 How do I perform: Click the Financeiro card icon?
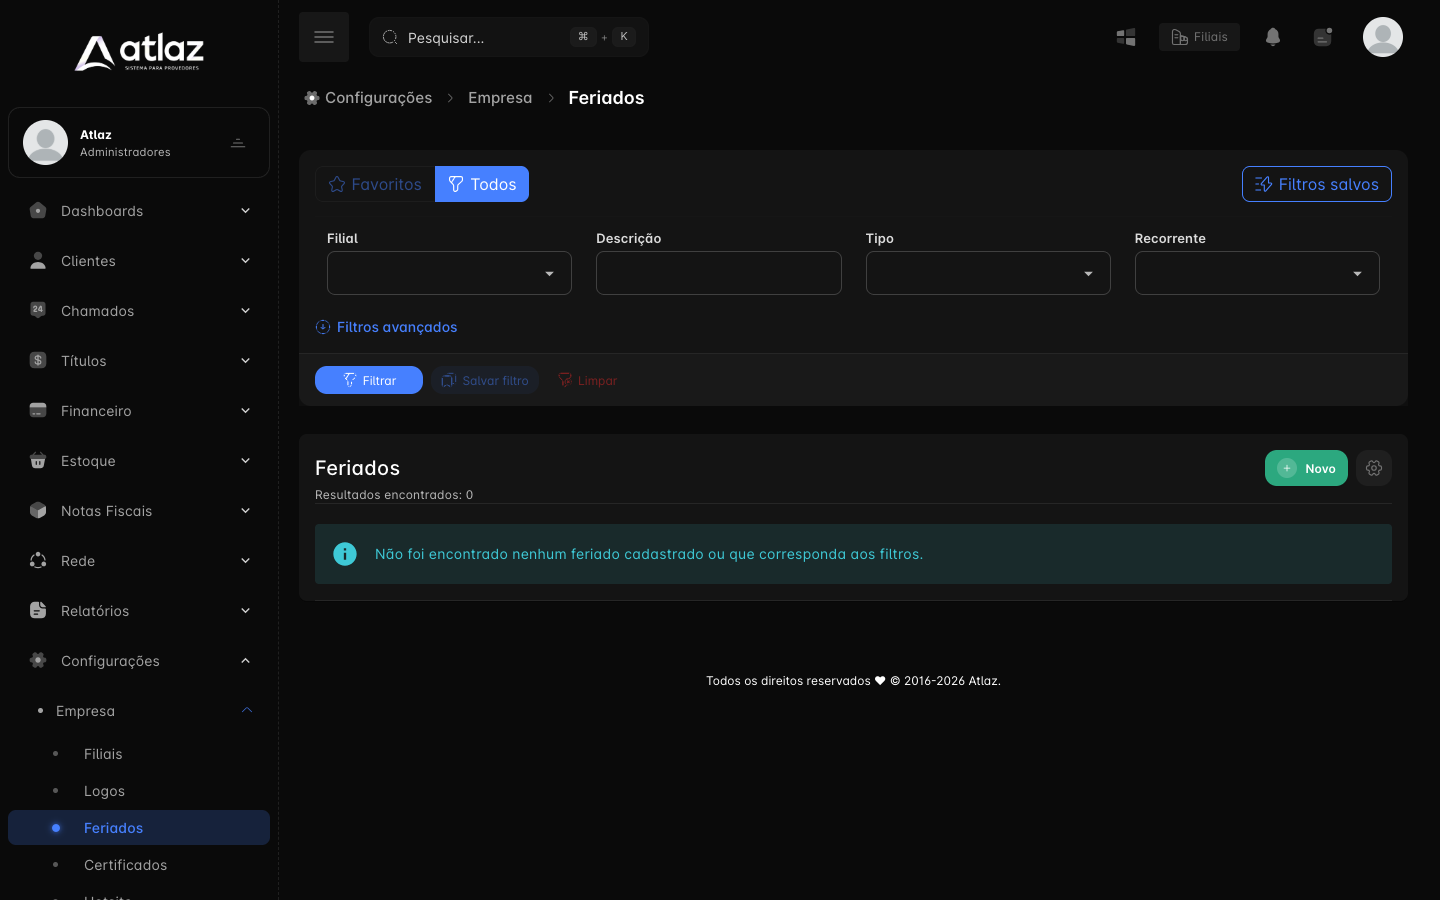click(x=38, y=411)
